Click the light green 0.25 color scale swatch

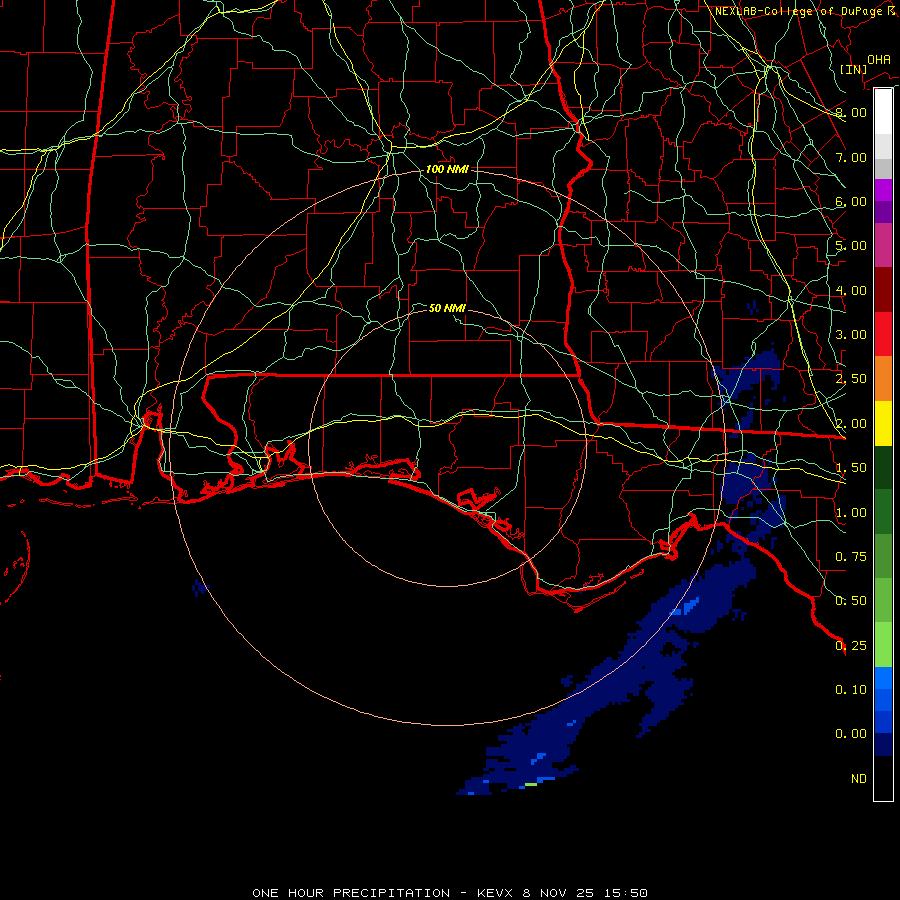(883, 645)
